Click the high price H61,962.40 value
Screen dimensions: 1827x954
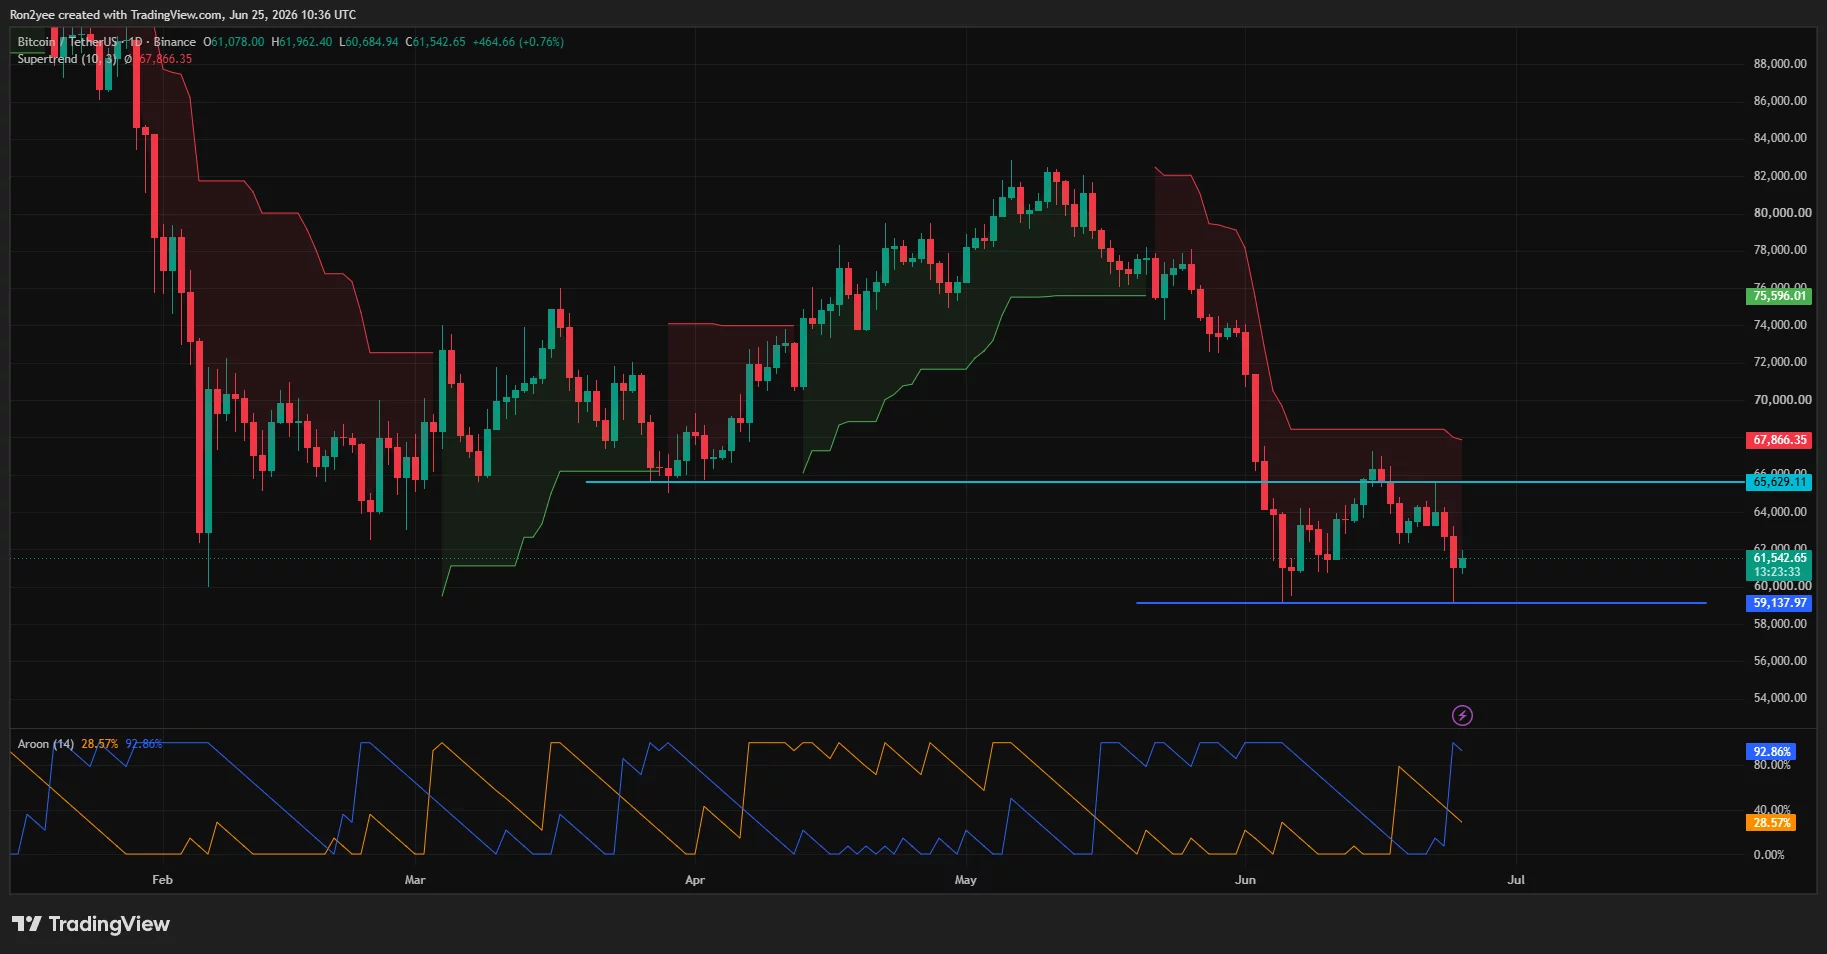[x=302, y=42]
